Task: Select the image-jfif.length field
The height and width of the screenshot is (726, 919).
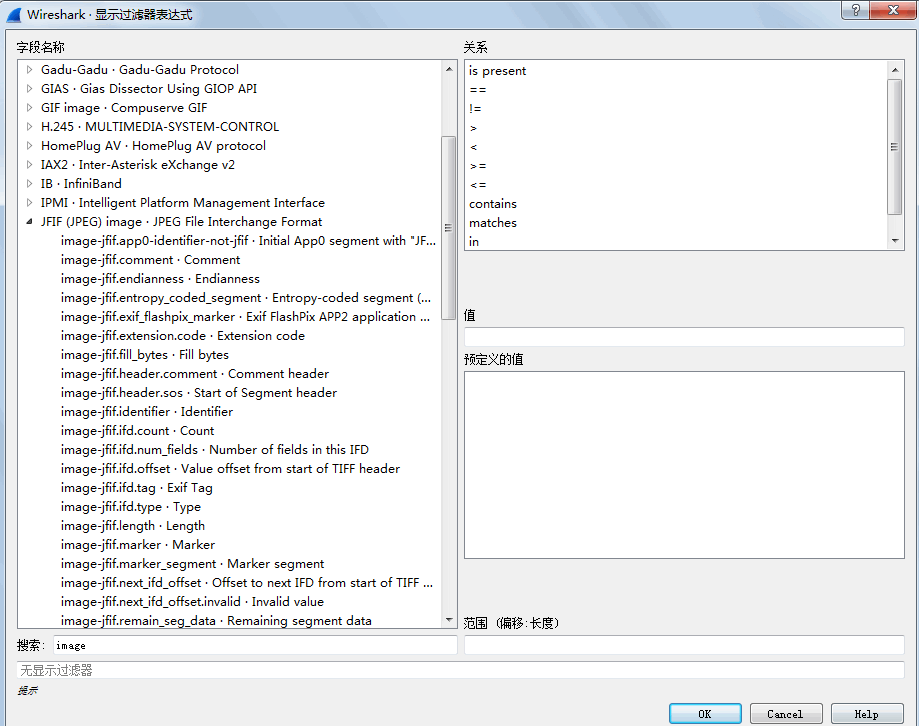Action: click(132, 526)
